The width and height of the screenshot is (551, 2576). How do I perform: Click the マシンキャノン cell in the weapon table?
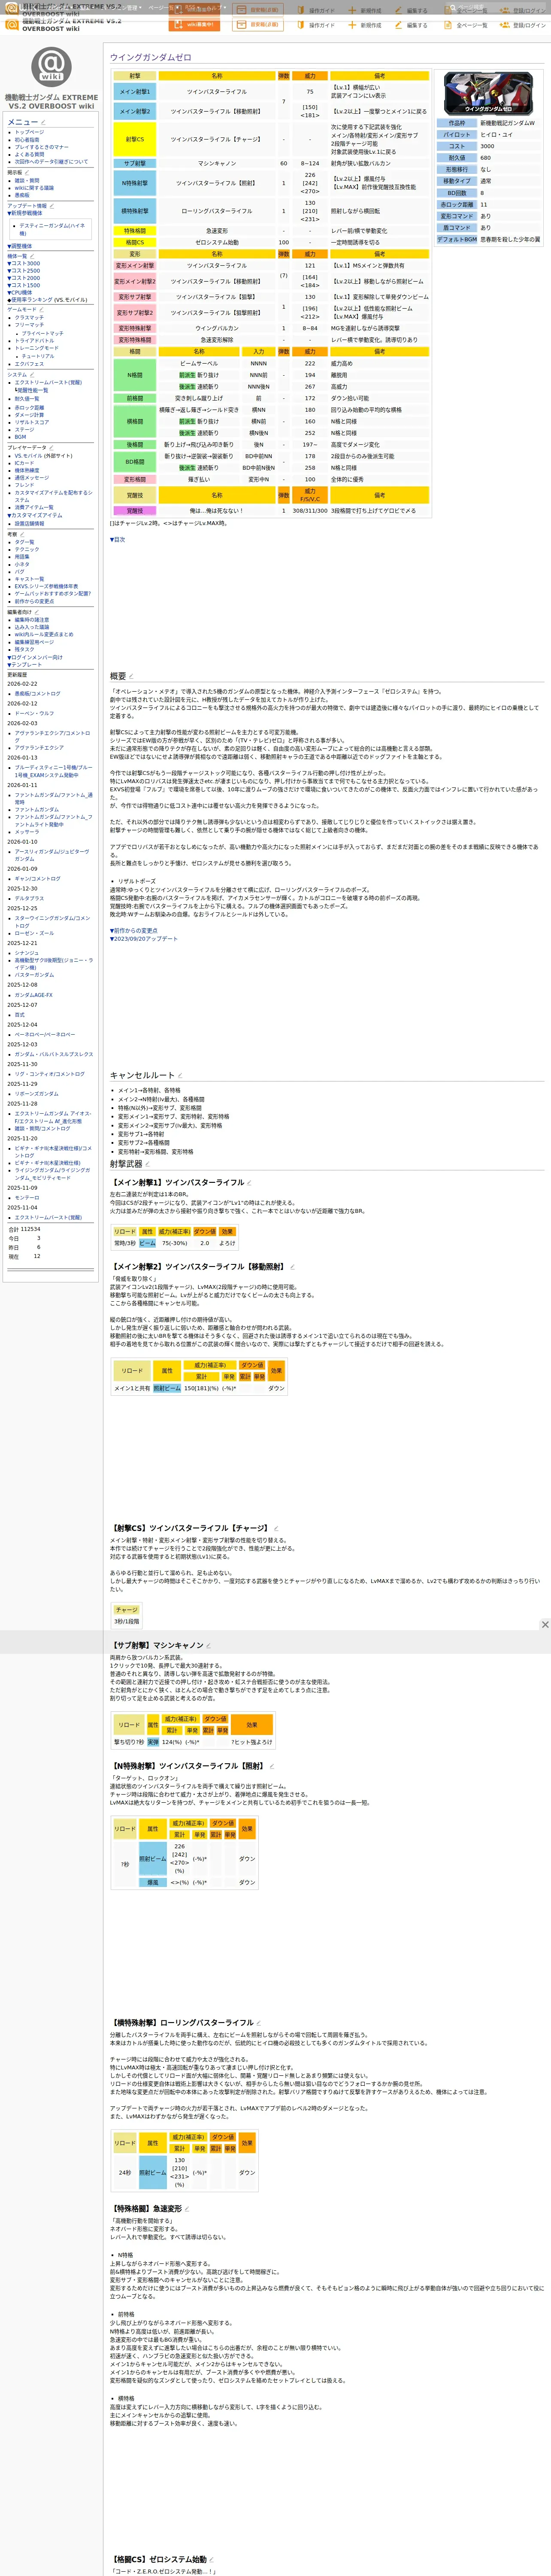(x=217, y=163)
